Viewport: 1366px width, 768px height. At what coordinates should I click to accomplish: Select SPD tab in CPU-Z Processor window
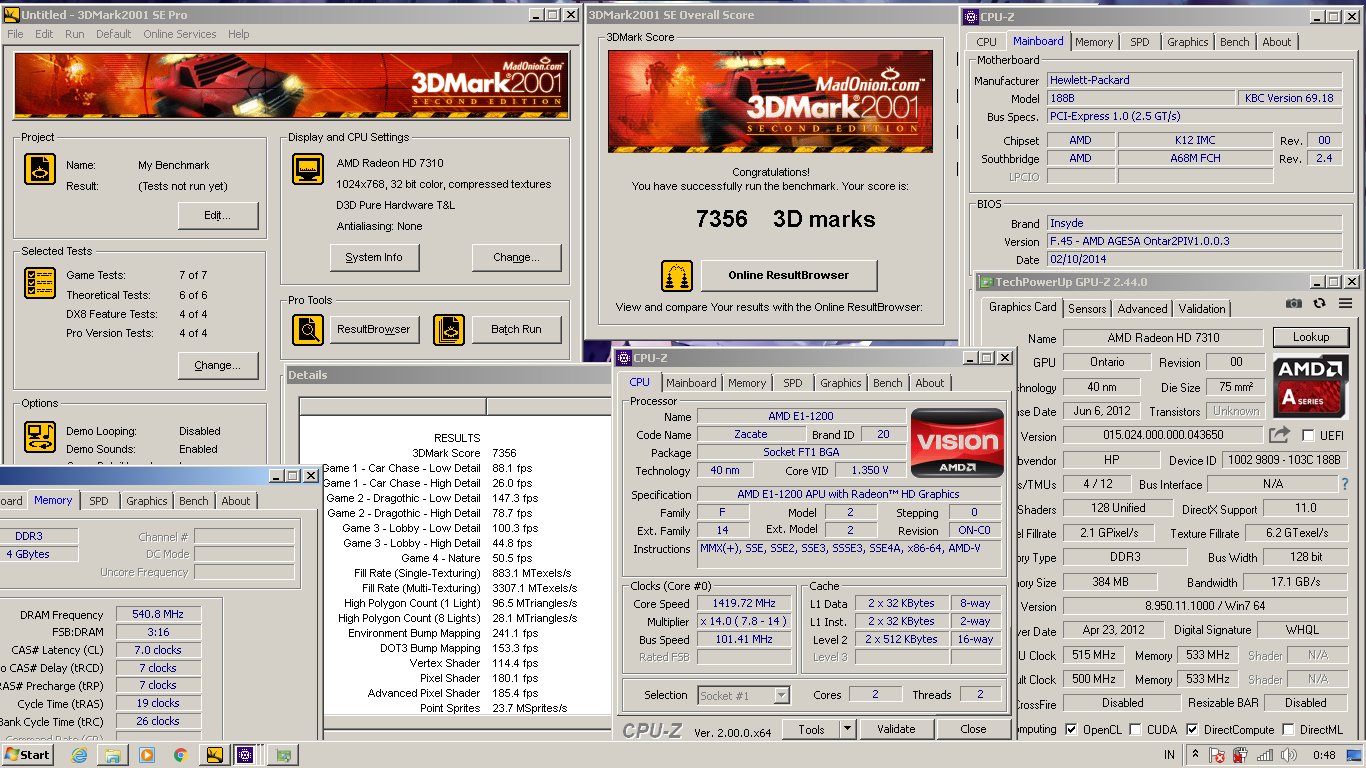[793, 383]
